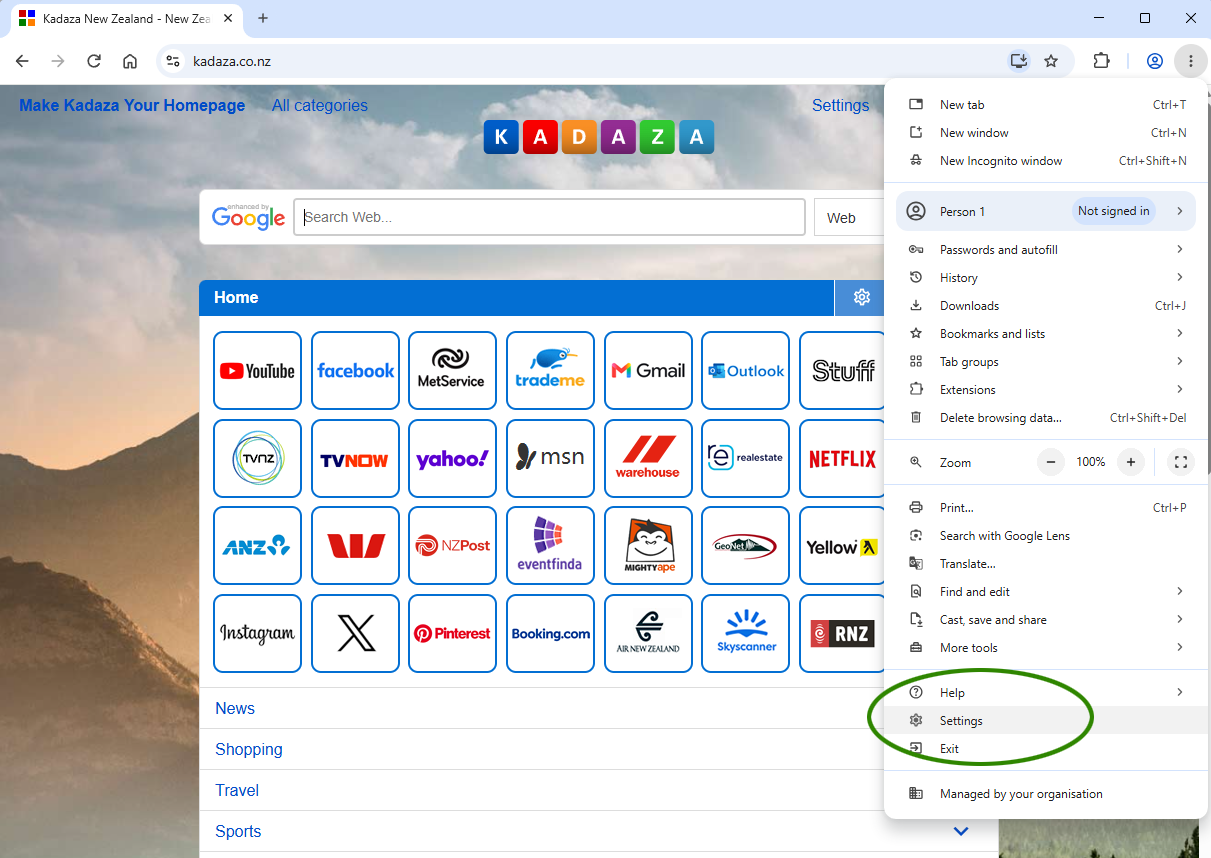Open the GeoNet tile

point(745,546)
